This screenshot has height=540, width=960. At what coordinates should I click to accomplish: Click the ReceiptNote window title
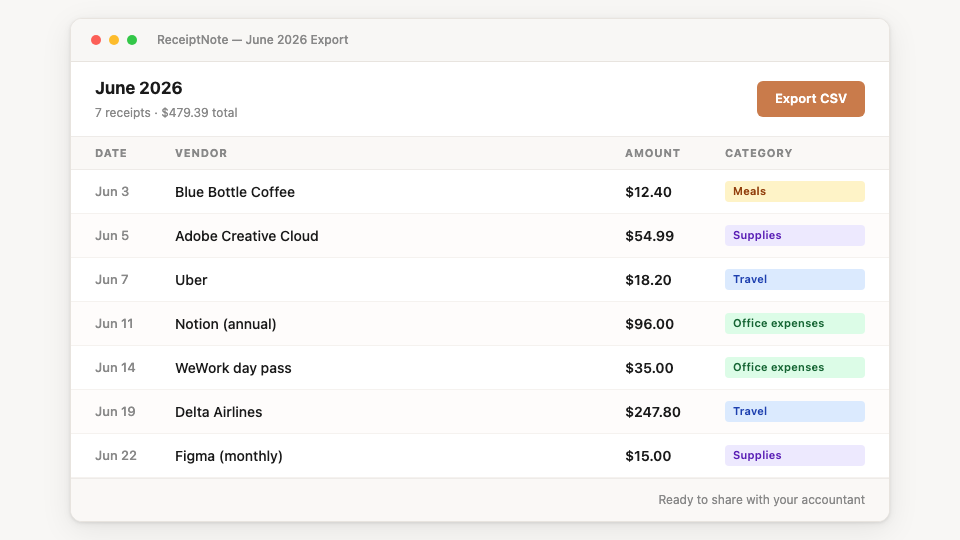tap(252, 40)
